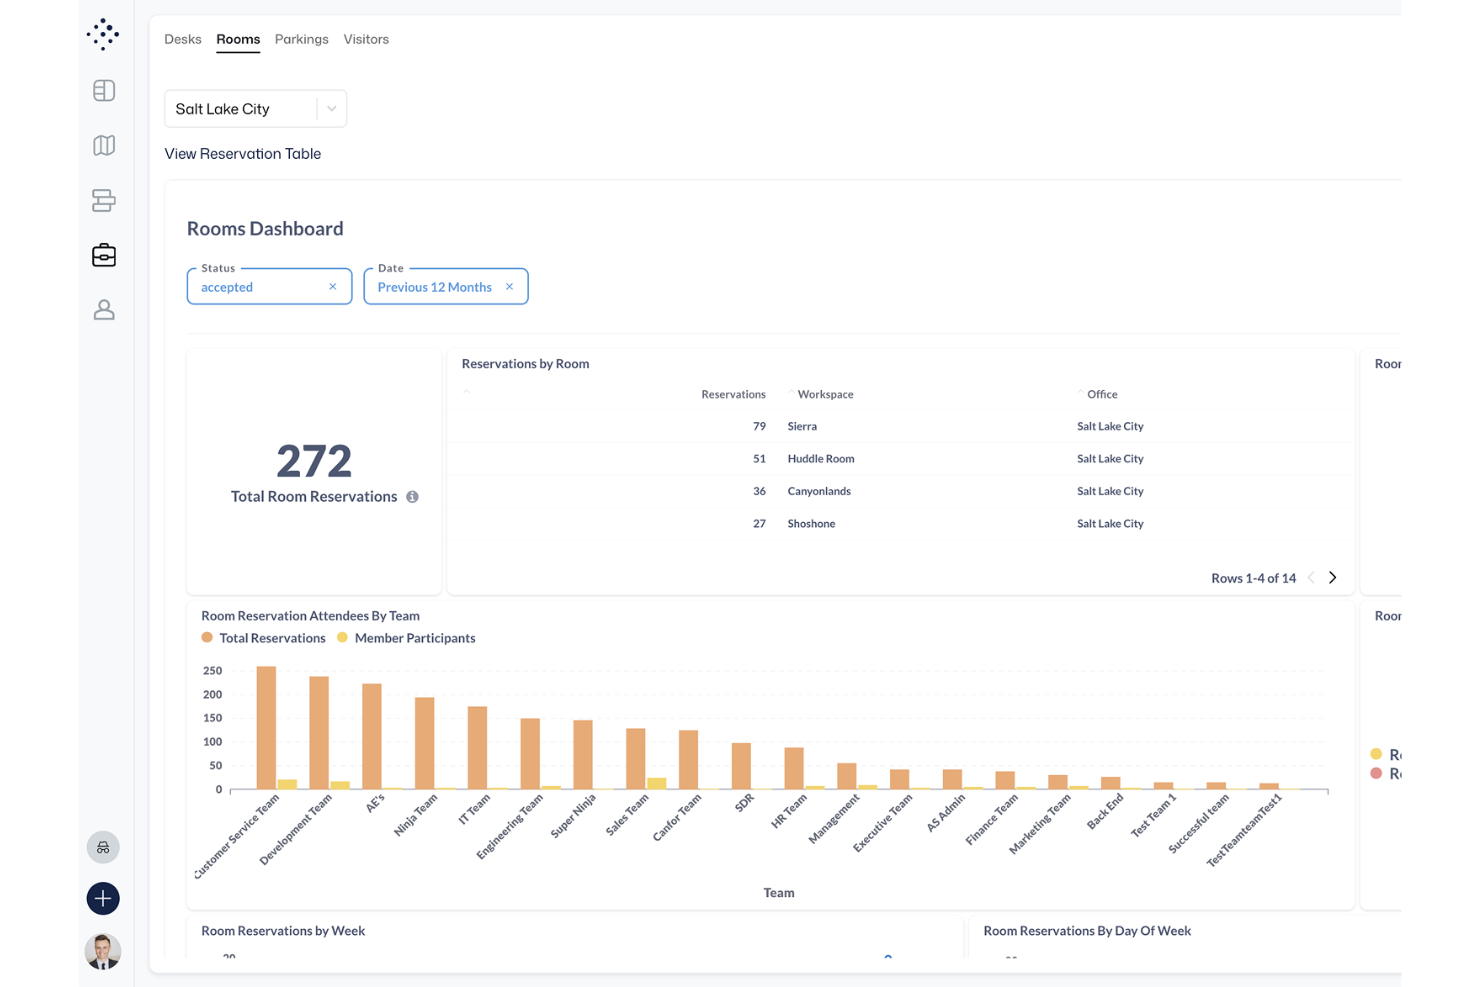Screen dimensions: 1480x987
Task: Open the people section via the person icon
Action: pyautogui.click(x=103, y=310)
